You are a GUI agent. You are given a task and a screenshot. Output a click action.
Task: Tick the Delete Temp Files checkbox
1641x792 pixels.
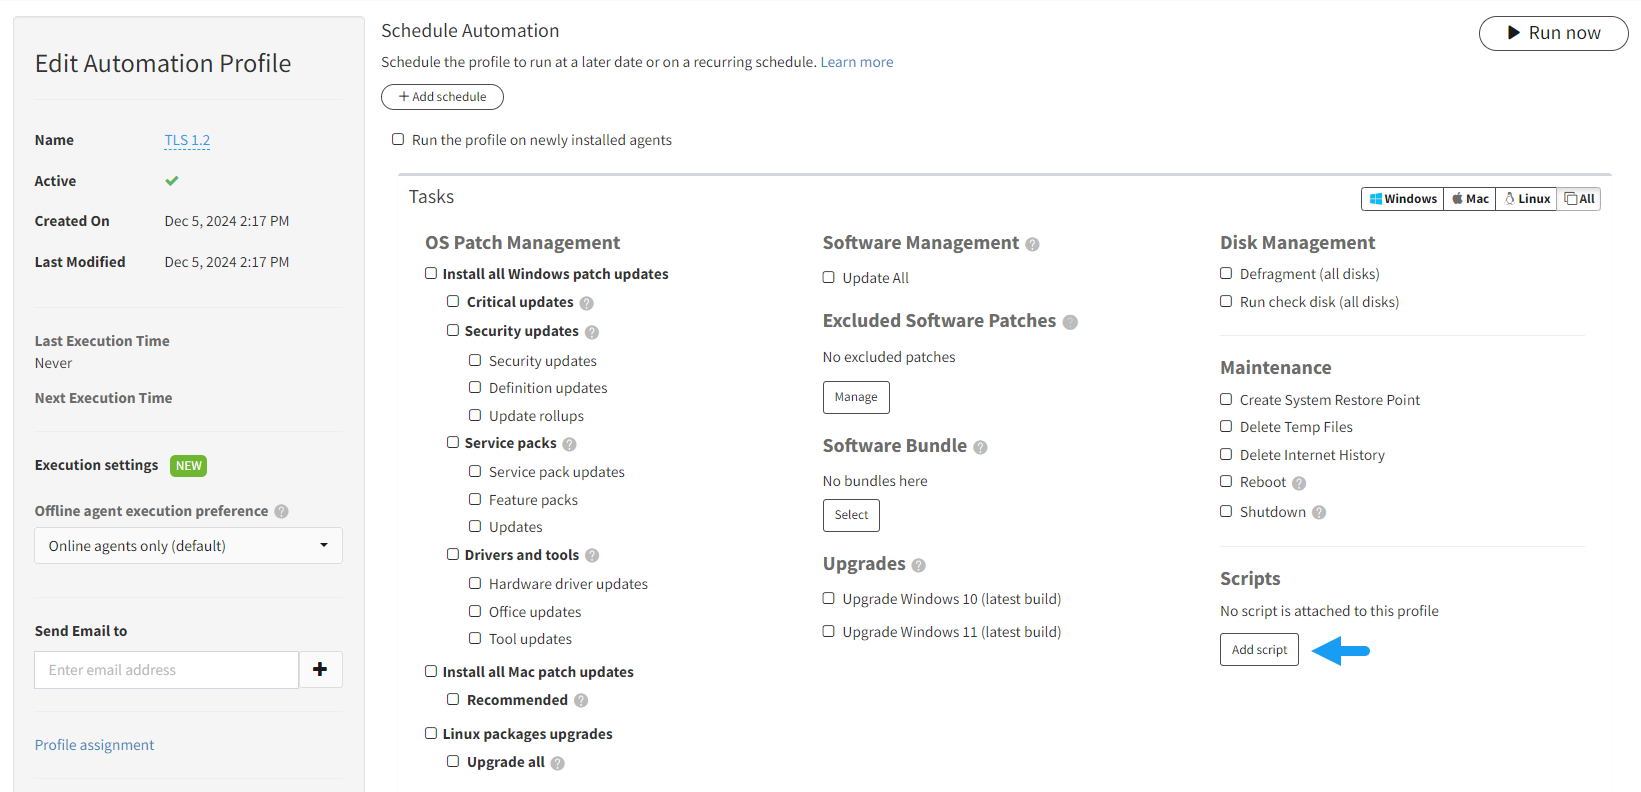pos(1226,427)
